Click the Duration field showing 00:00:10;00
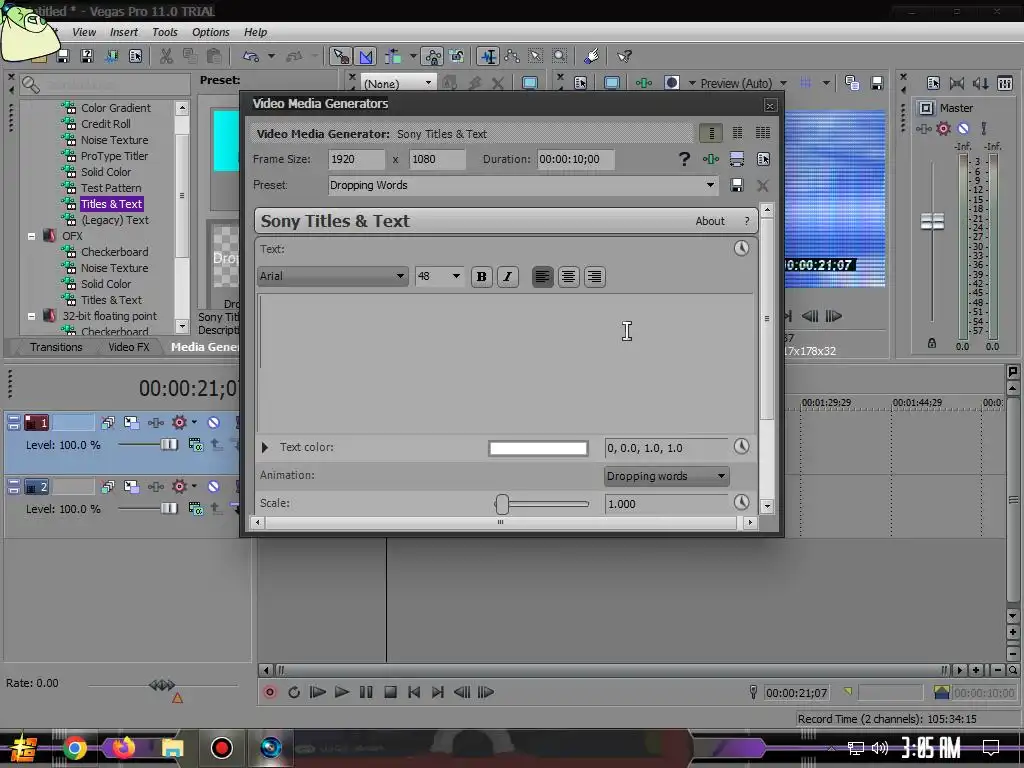This screenshot has height=768, width=1024. [575, 159]
